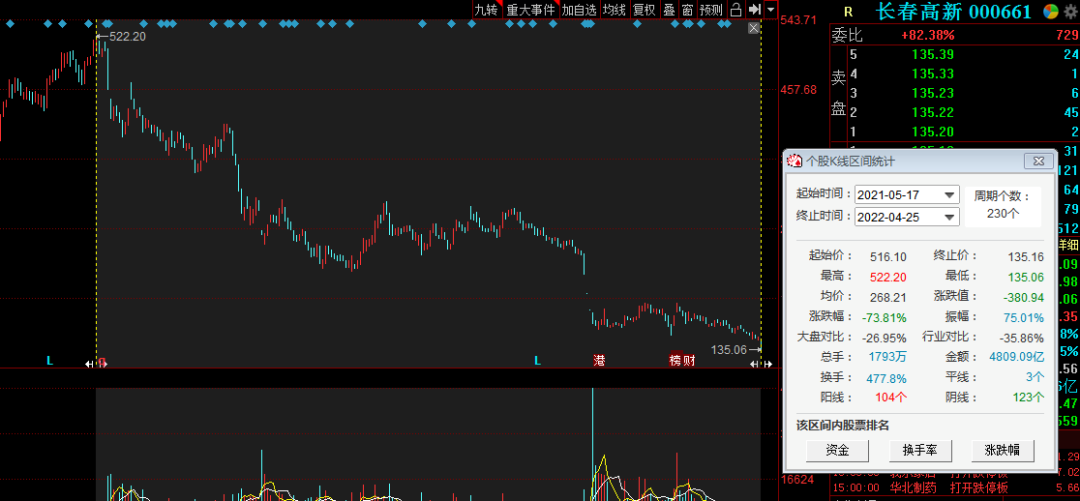Click the 榜 marker at the chart bottom

675,359
